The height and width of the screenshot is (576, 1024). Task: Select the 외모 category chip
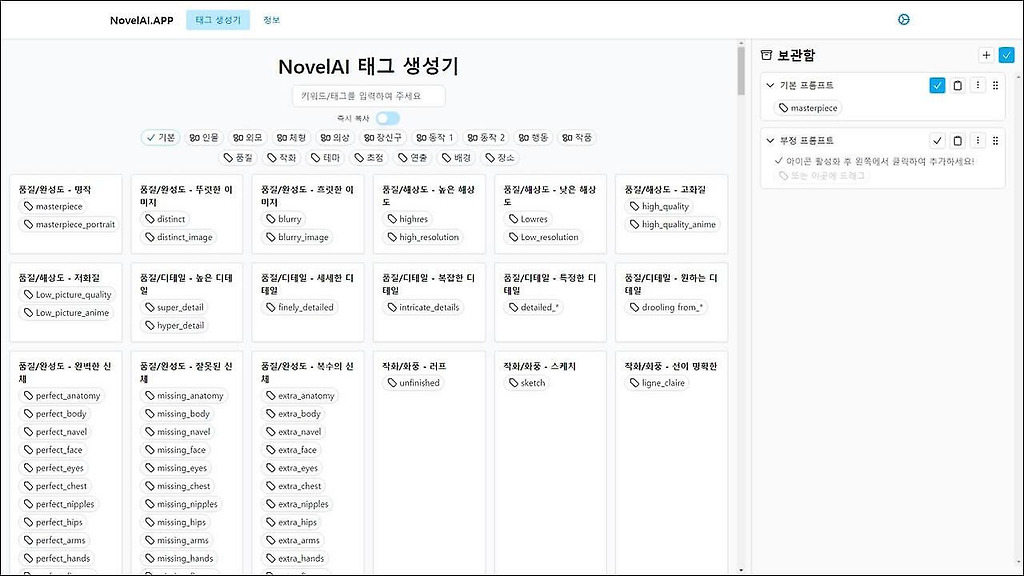[x=248, y=138]
